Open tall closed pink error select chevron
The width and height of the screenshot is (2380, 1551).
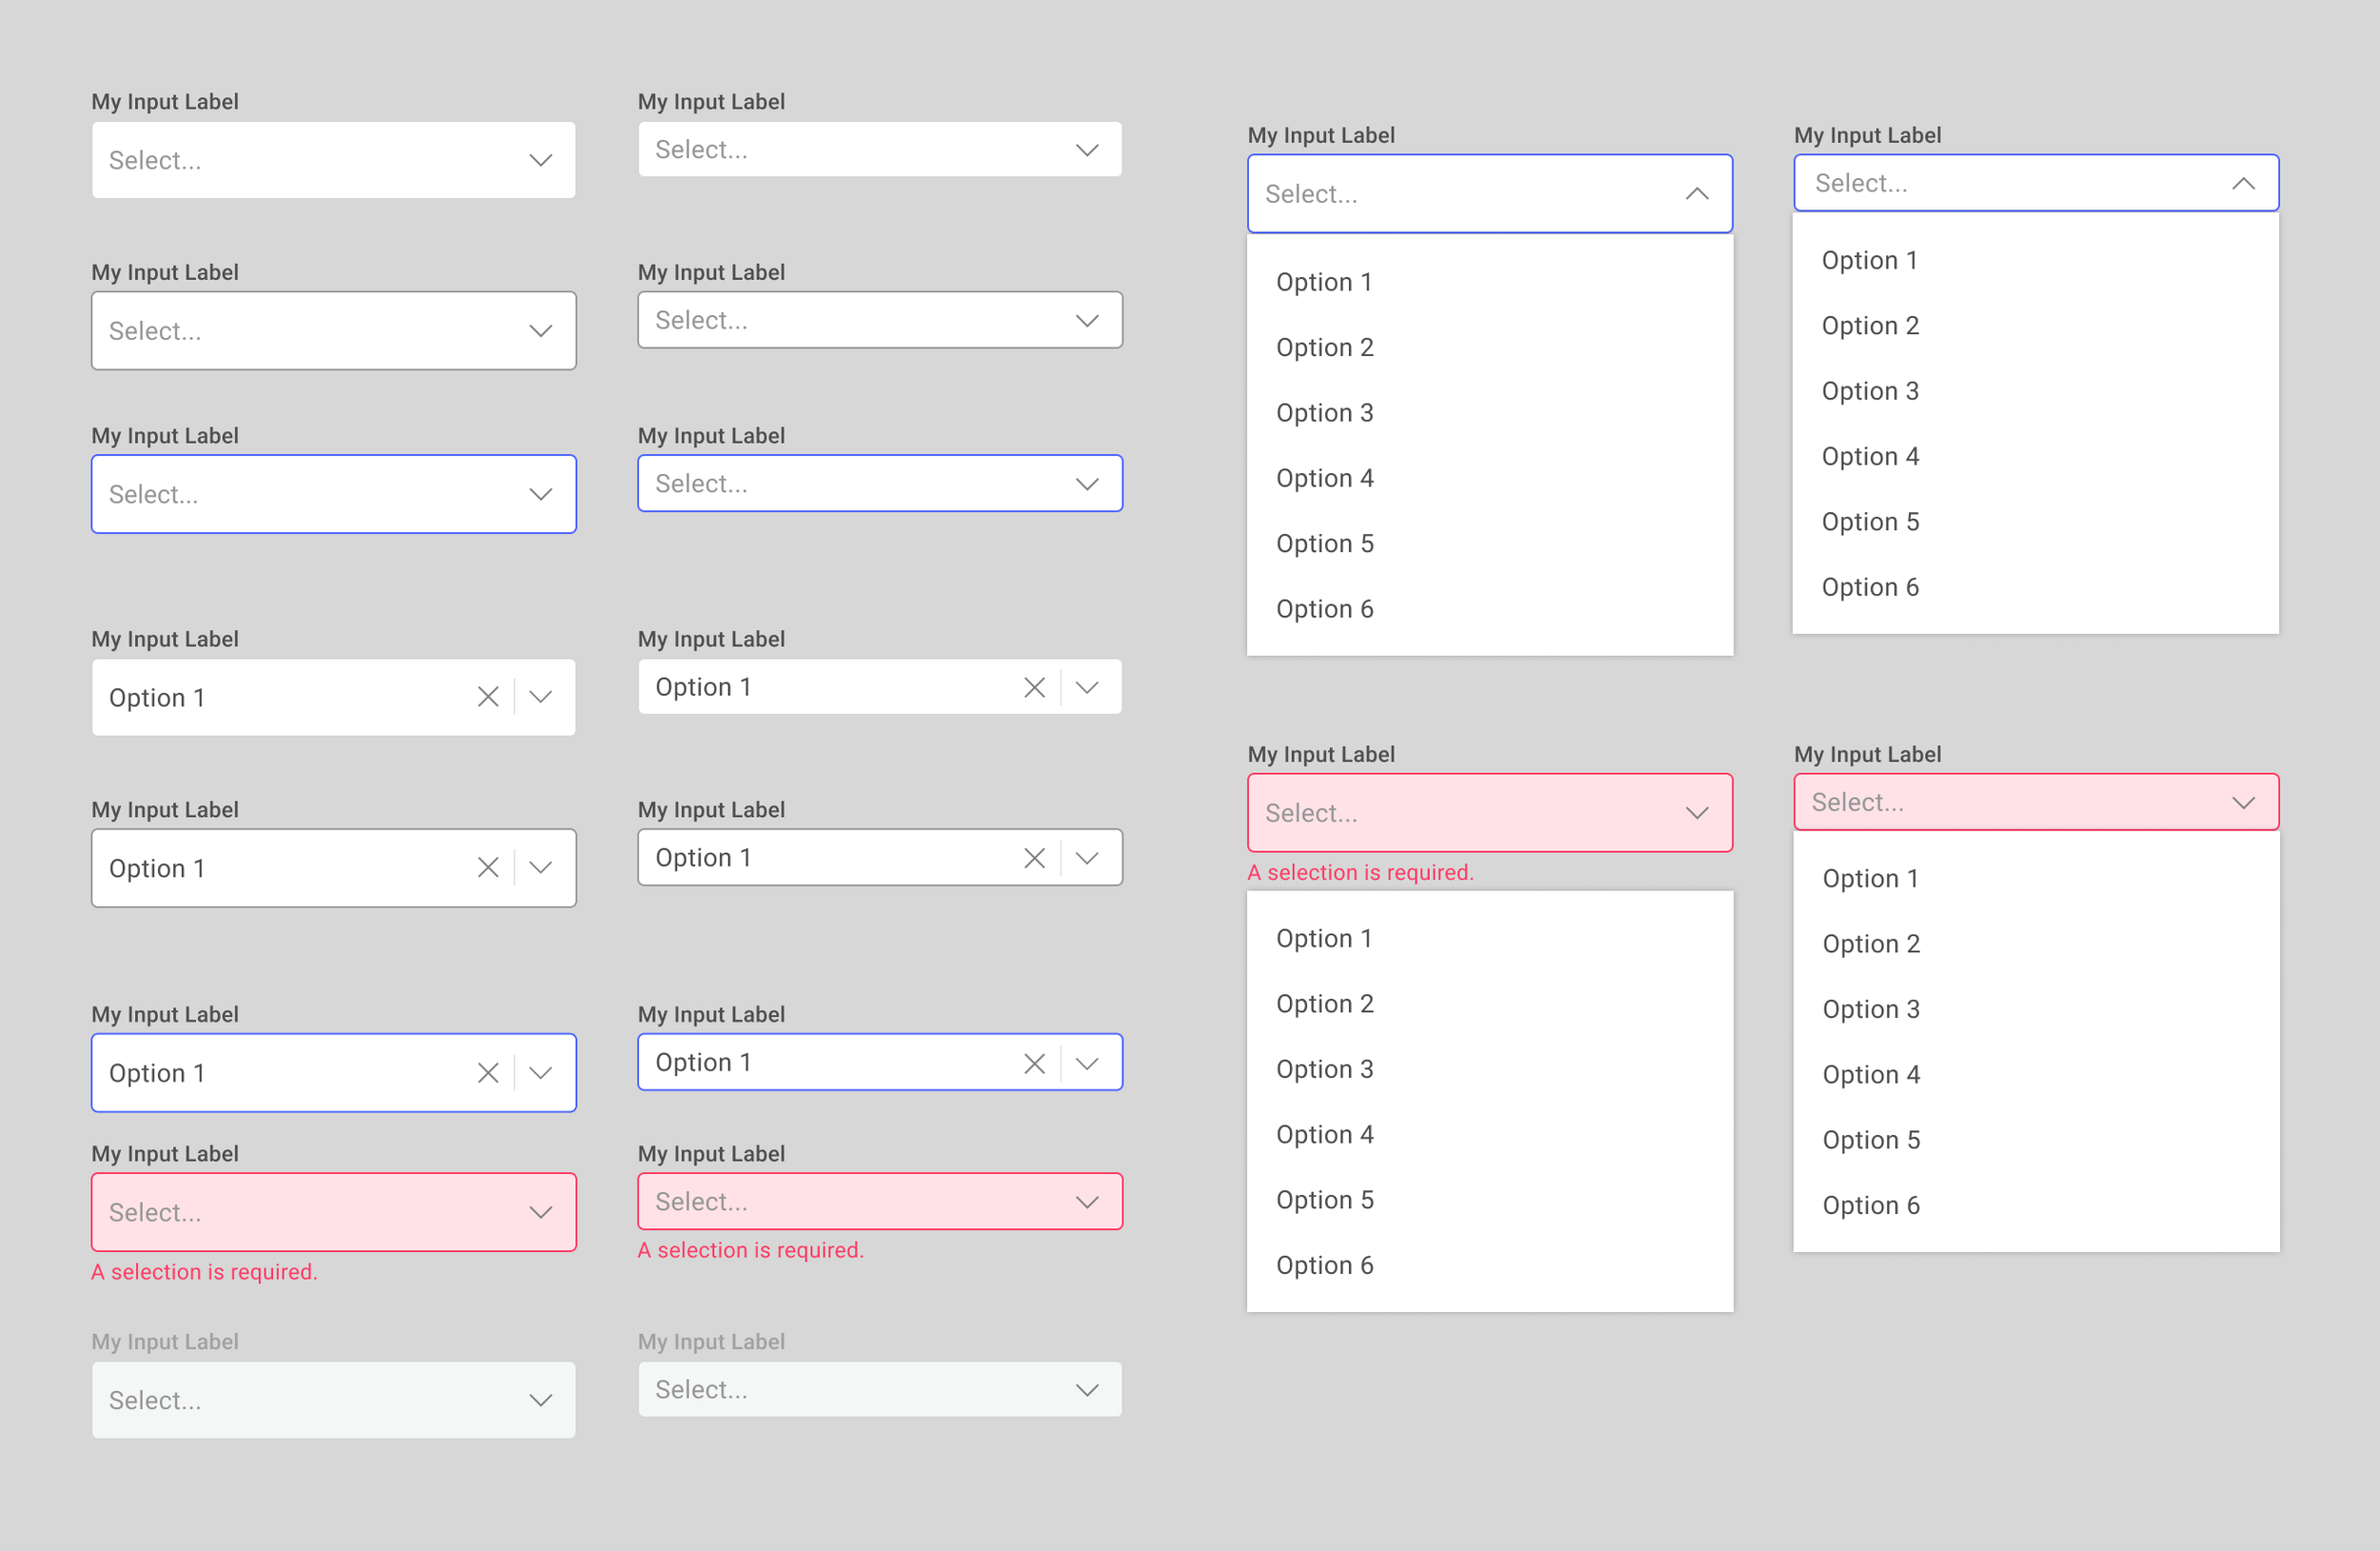pyautogui.click(x=540, y=1212)
